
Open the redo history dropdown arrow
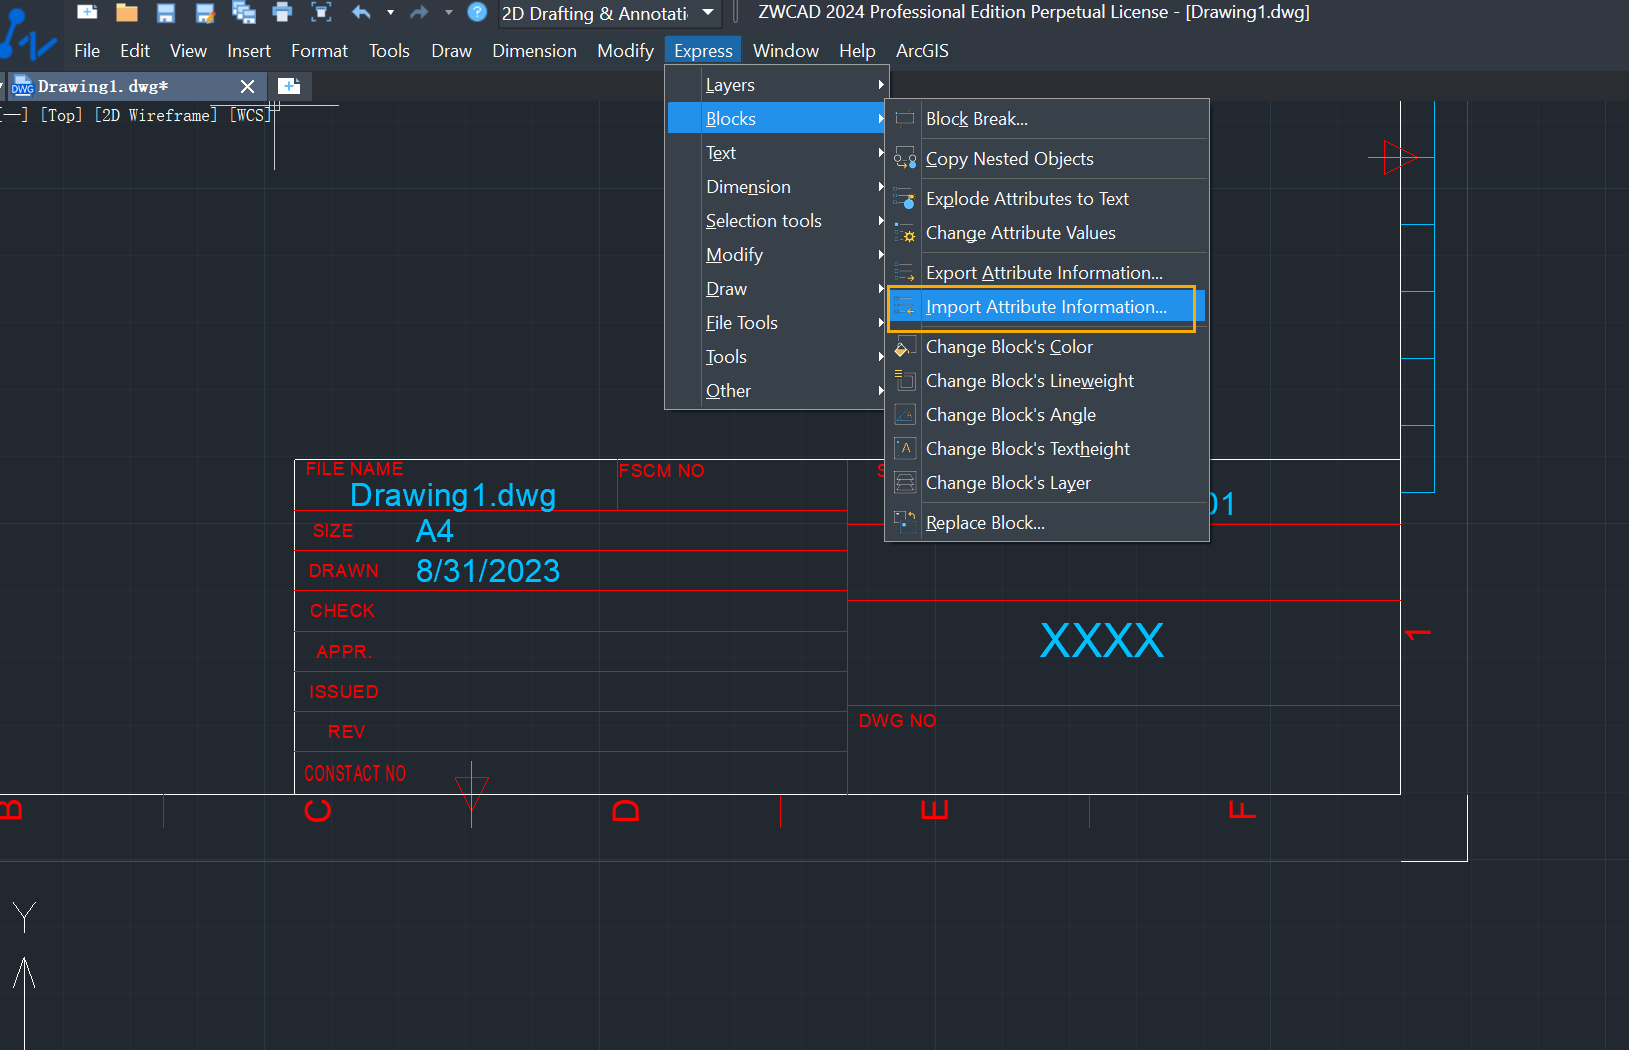tap(448, 12)
